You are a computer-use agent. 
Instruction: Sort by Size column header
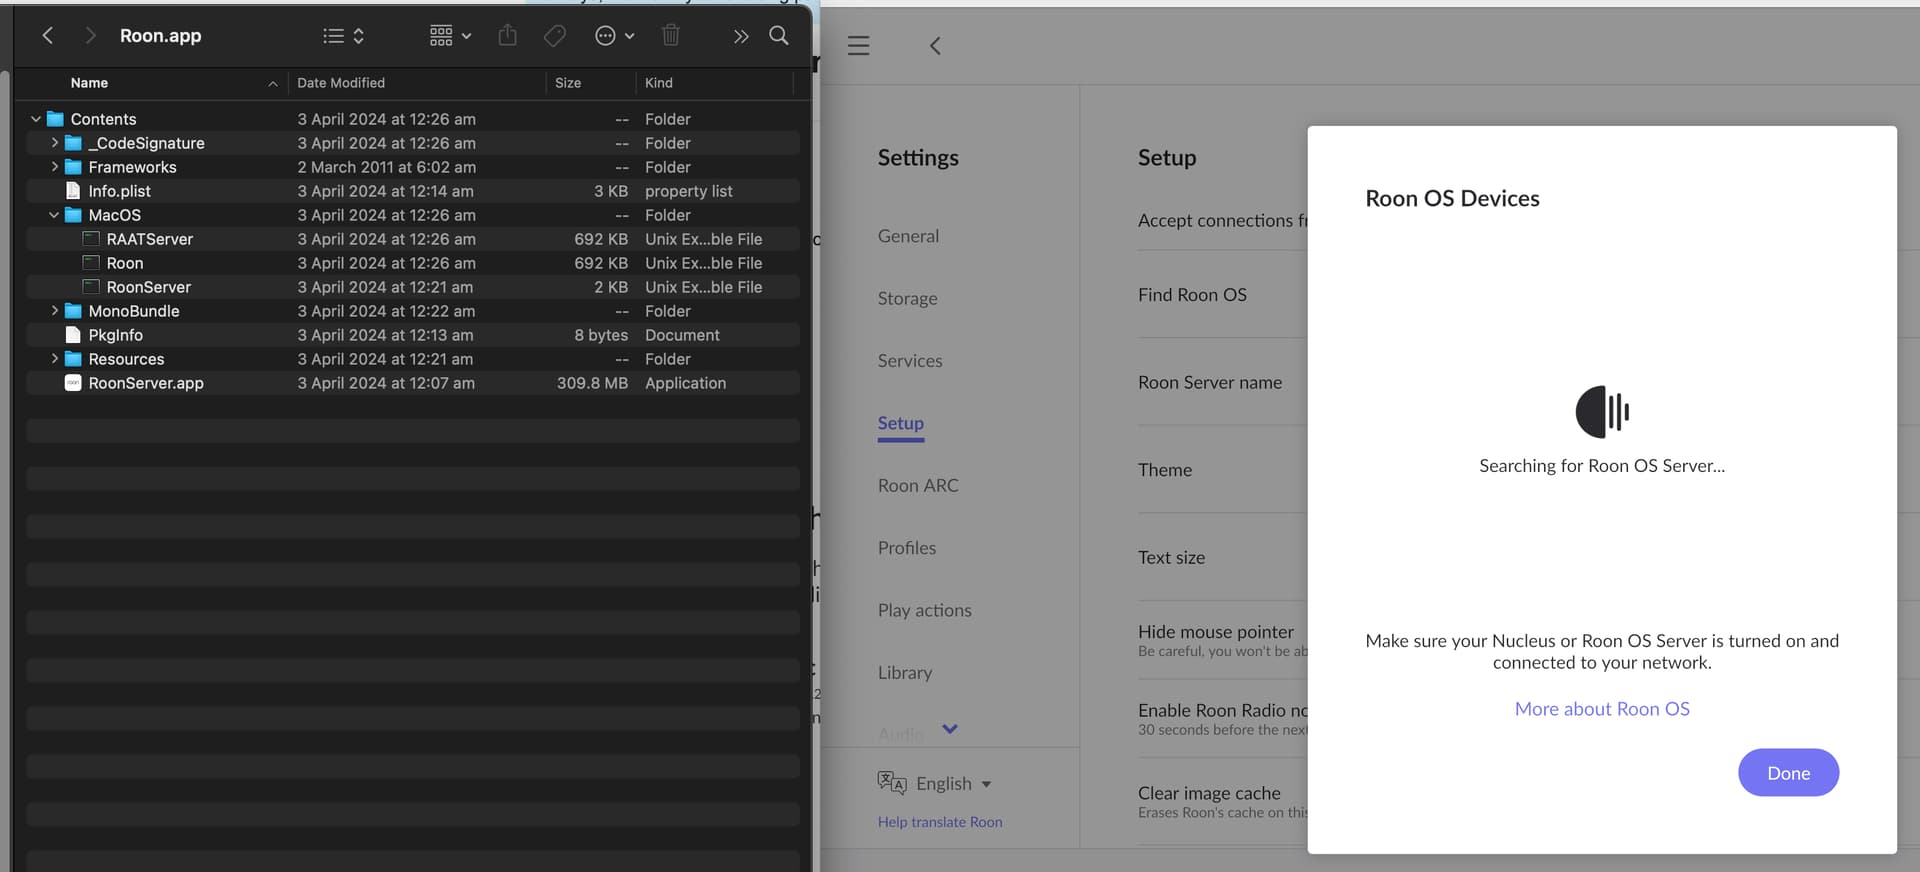click(568, 83)
